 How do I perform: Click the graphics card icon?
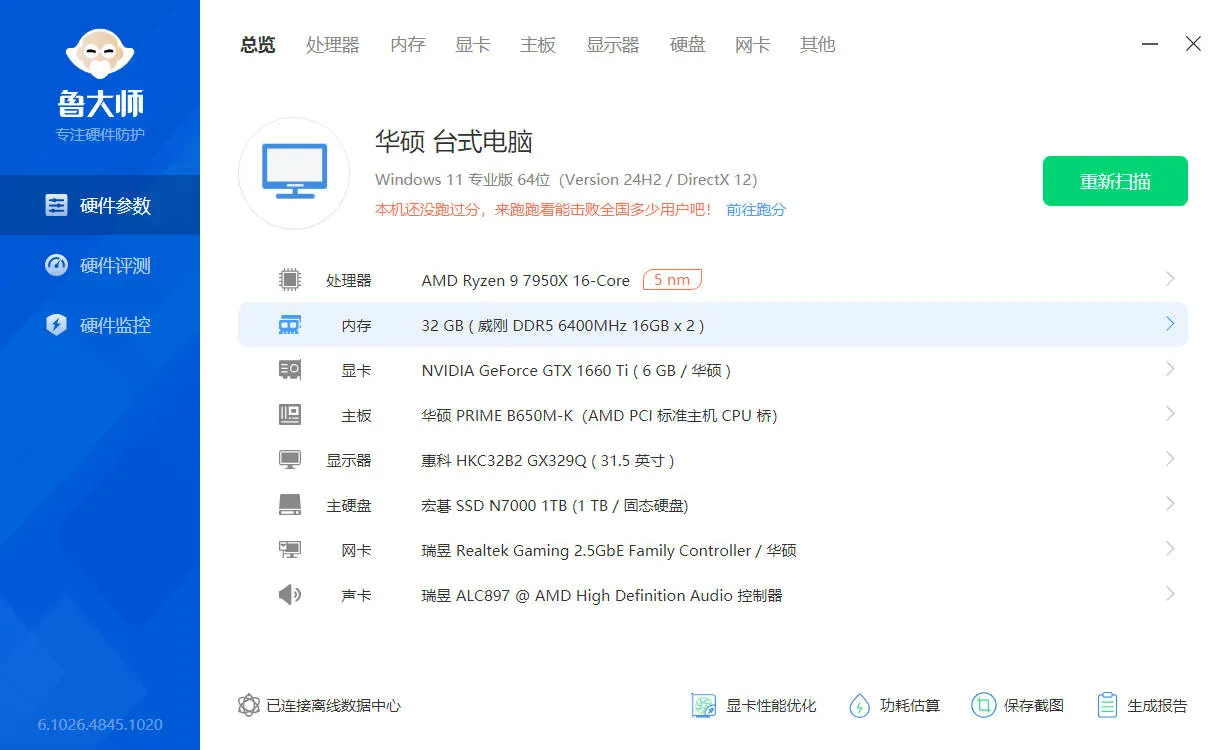tap(290, 370)
